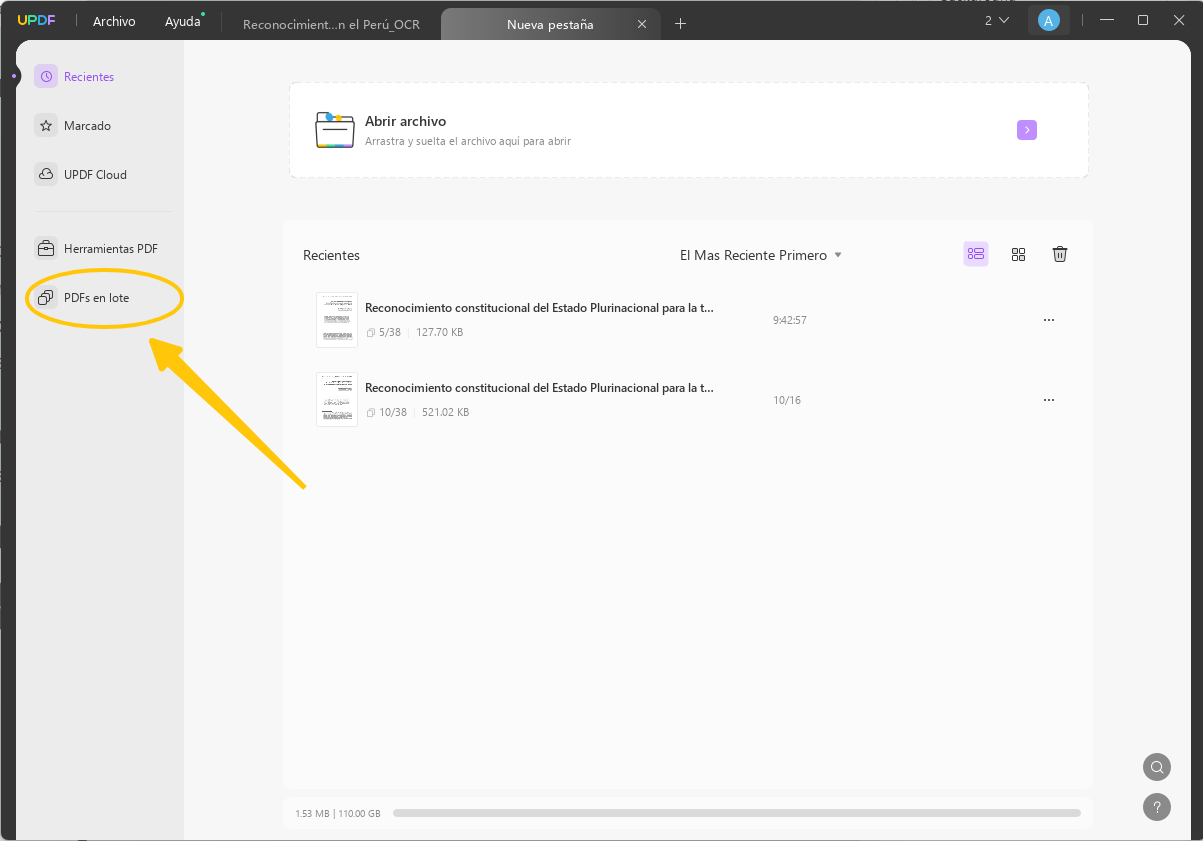Add a new tab with plus button
1203x841 pixels.
pos(680,23)
